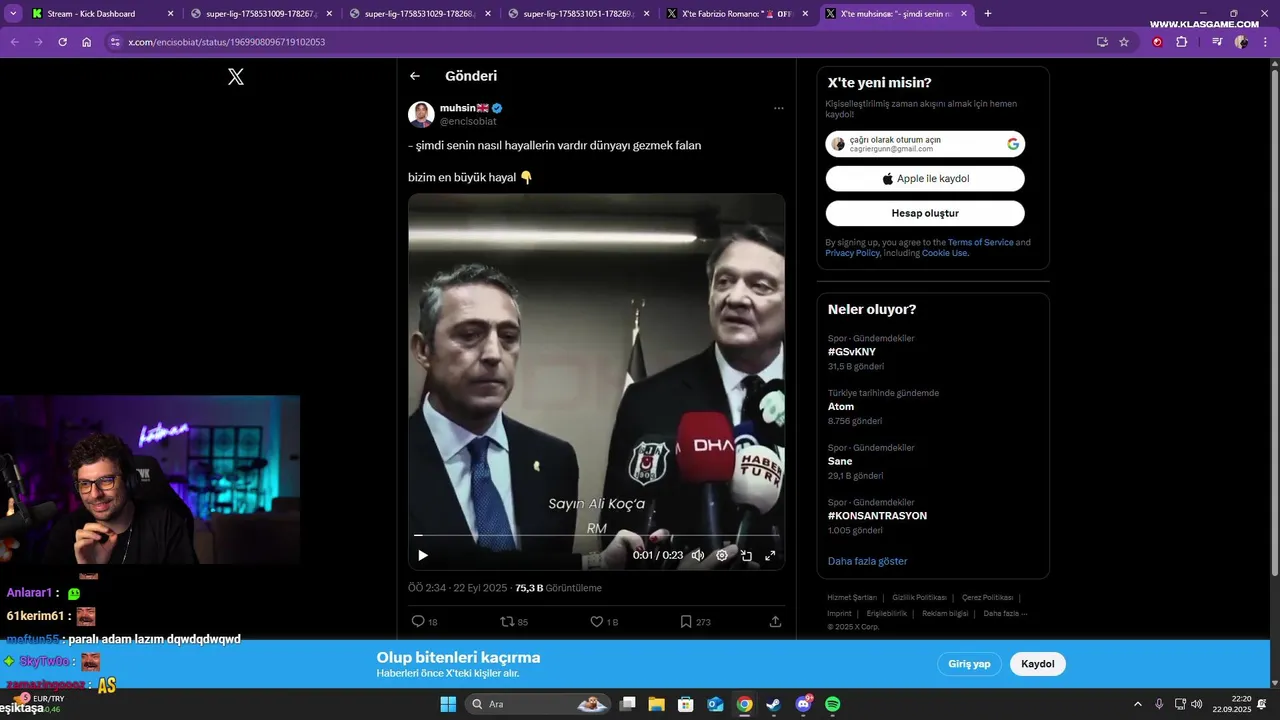
Task: Click browser home icon
Action: pos(87,42)
